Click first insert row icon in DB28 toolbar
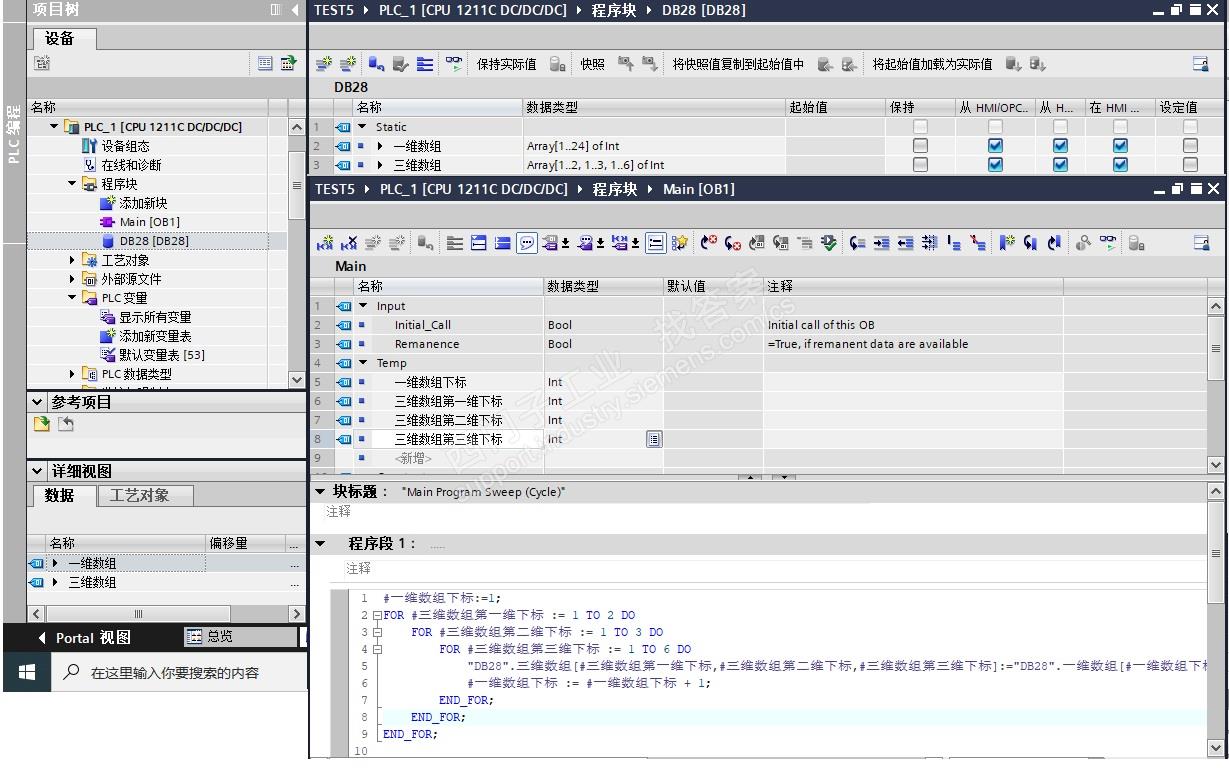Screen dimensions: 1229x768 (x=323, y=64)
